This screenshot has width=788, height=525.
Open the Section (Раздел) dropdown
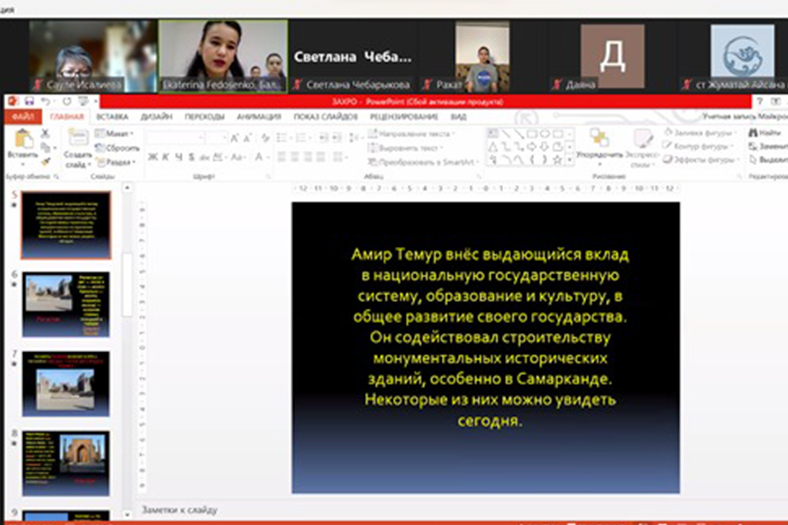[117, 161]
